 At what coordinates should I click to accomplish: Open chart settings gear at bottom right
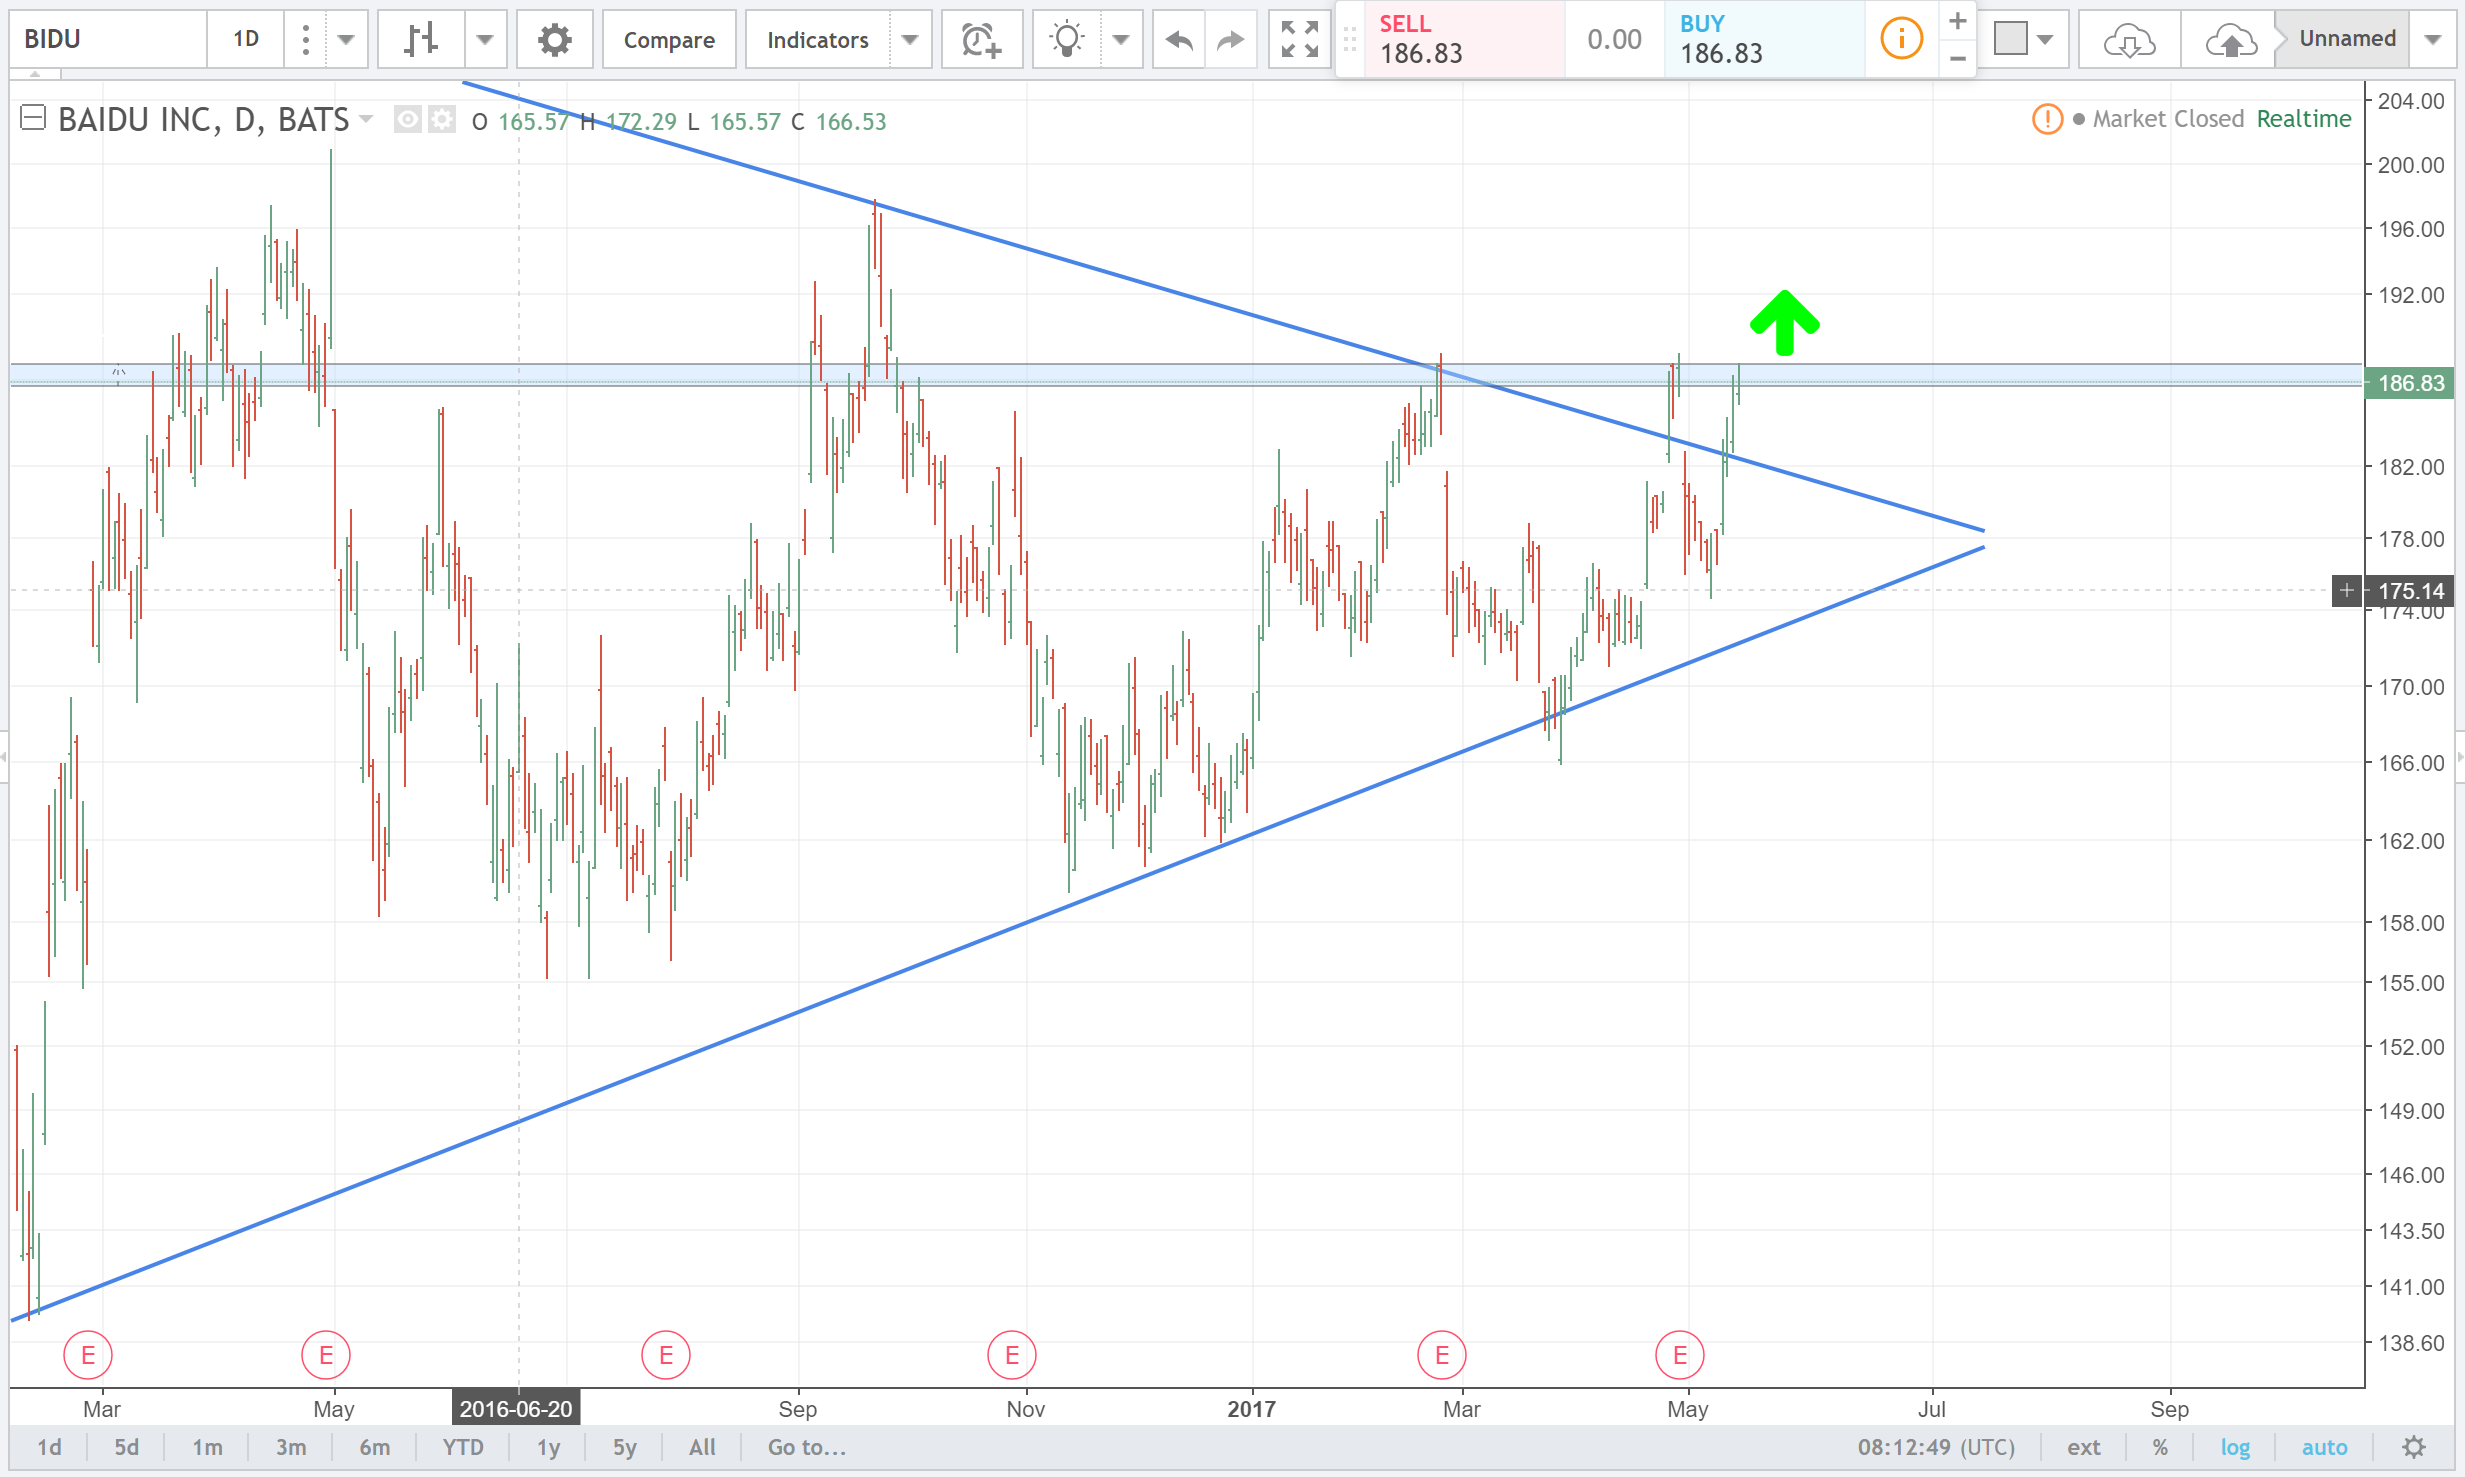[2414, 1447]
